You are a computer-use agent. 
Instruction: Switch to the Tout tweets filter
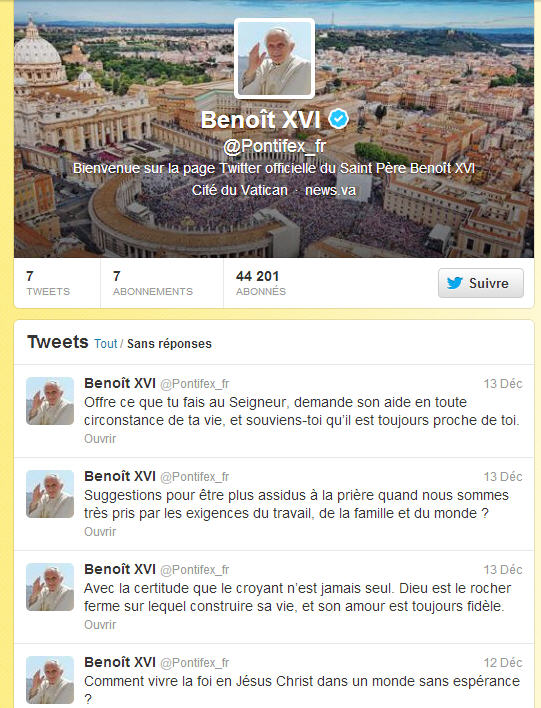pyautogui.click(x=106, y=344)
